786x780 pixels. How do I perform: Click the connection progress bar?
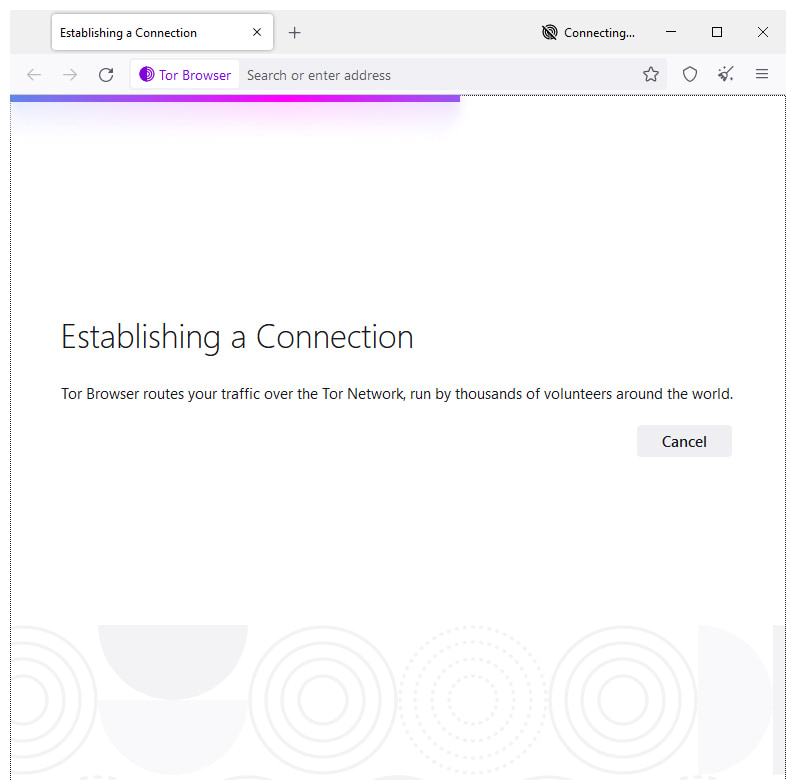(x=235, y=98)
